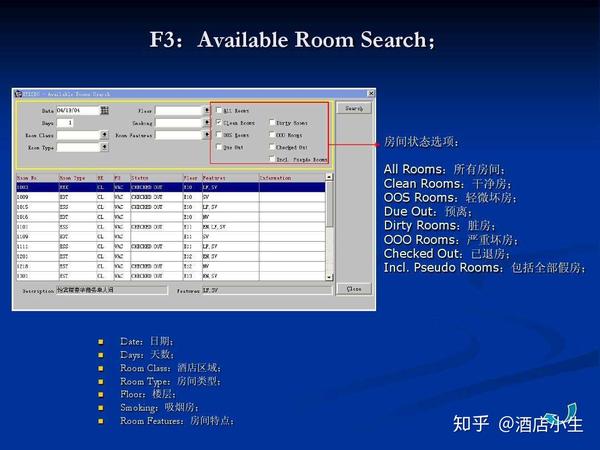Check the All Rooms checkbox
Image resolution: width=600 pixels, height=450 pixels.
coord(219,110)
